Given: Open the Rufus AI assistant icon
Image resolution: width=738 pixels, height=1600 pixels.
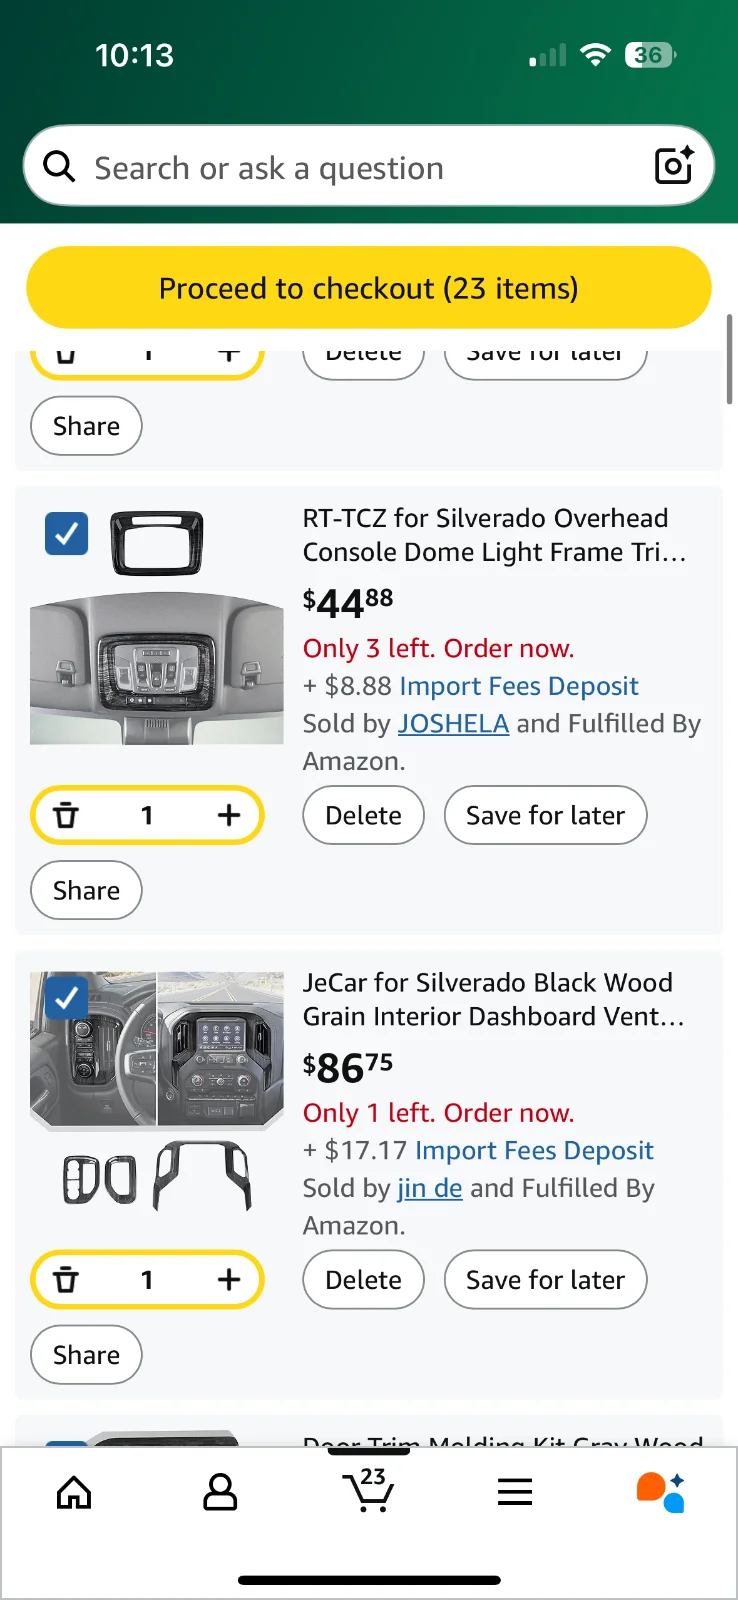Looking at the screenshot, I should (x=661, y=1492).
